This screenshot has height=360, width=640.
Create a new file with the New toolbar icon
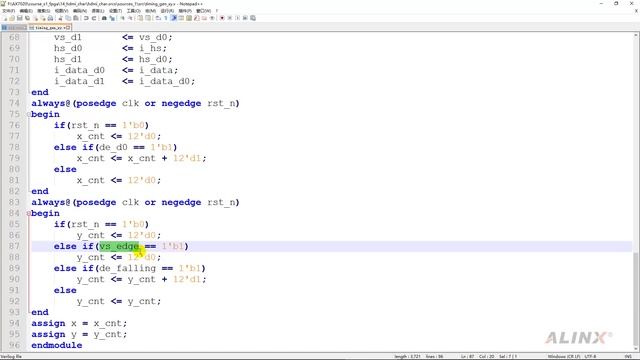4,18
